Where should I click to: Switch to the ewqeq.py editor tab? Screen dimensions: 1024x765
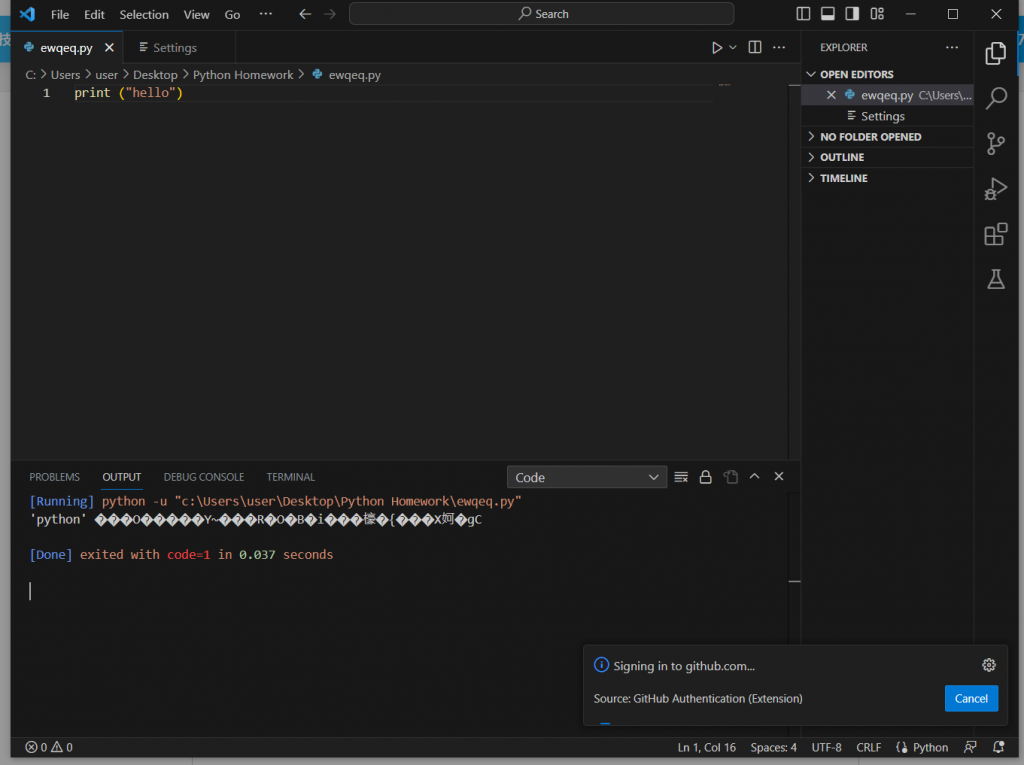pyautogui.click(x=66, y=48)
